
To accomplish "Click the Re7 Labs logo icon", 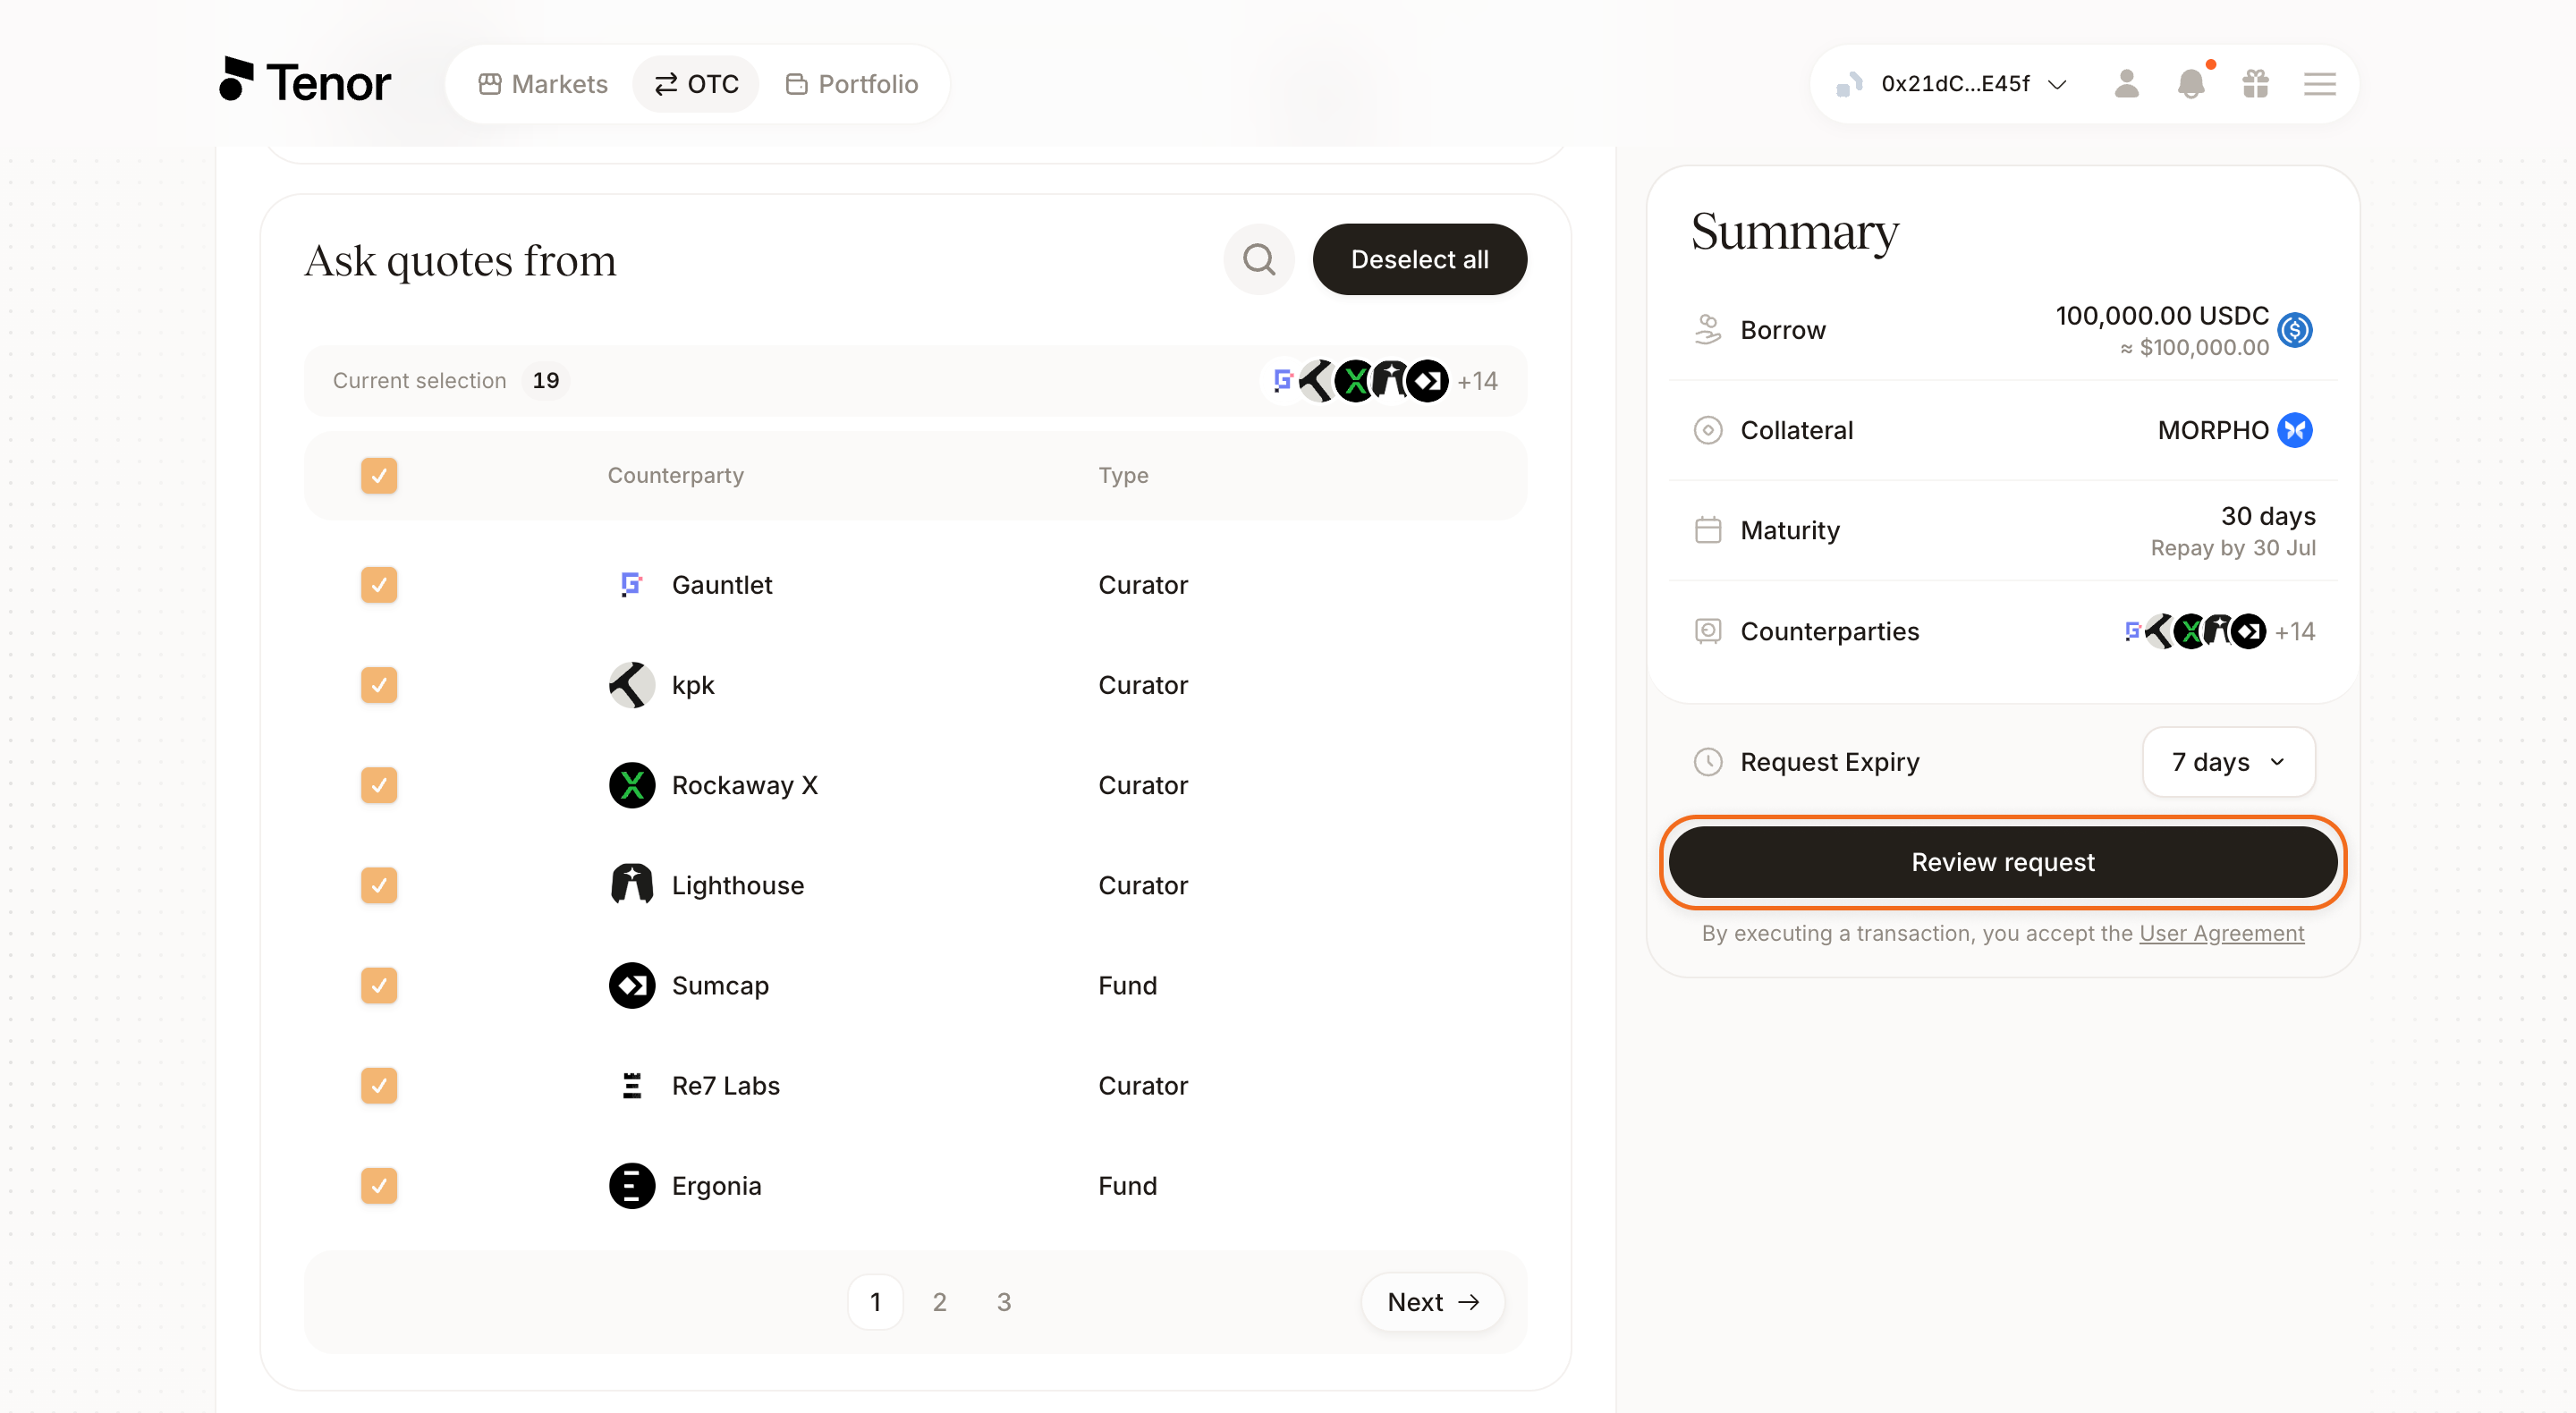I will pyautogui.click(x=632, y=1085).
